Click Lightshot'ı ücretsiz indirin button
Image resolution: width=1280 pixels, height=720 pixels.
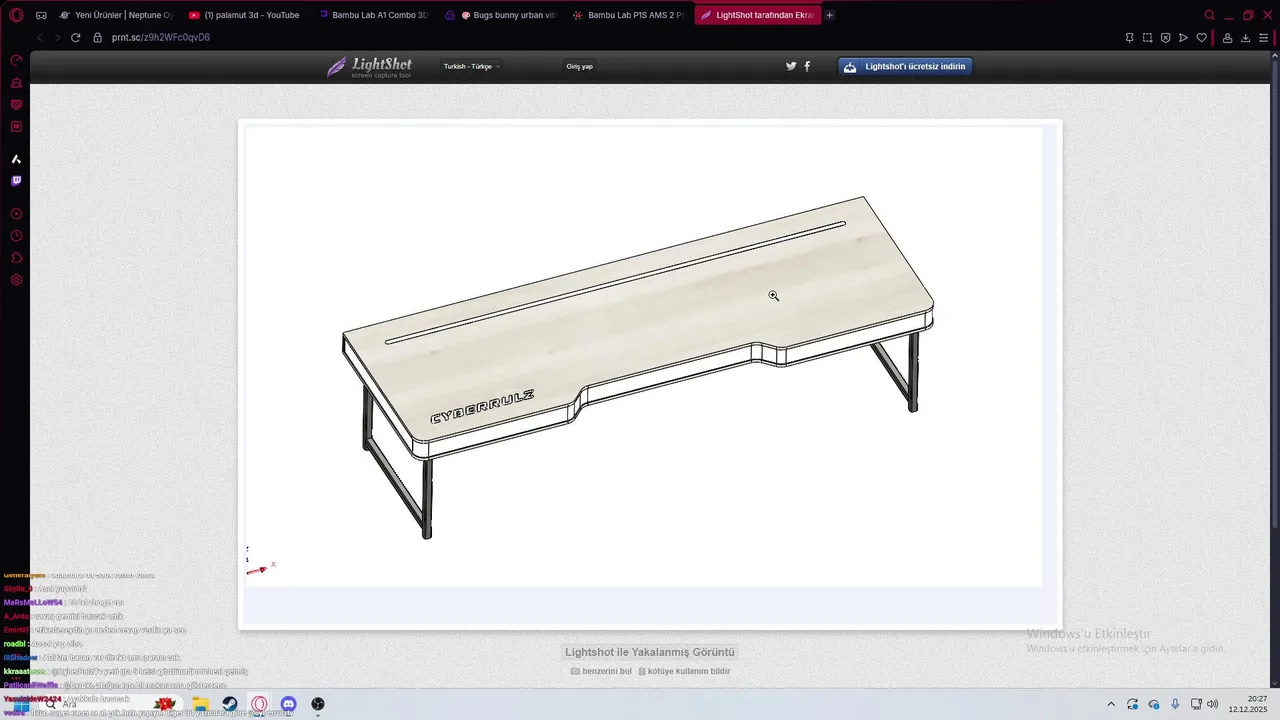click(905, 67)
